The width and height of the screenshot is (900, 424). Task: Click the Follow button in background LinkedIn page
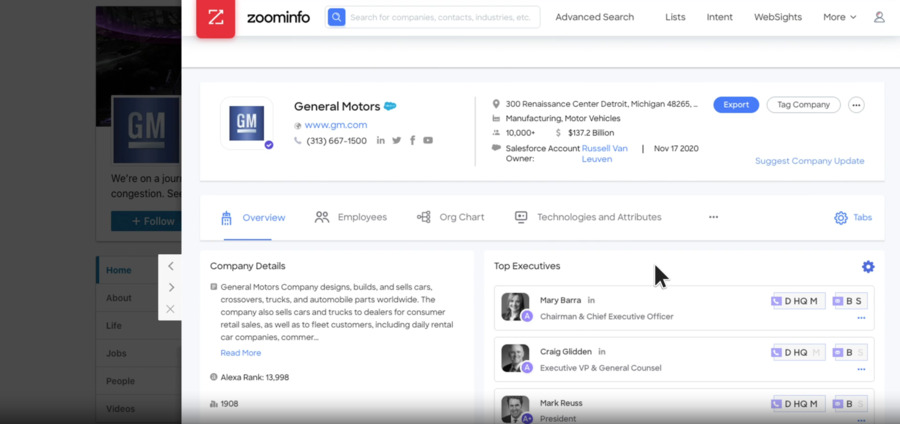(x=146, y=221)
